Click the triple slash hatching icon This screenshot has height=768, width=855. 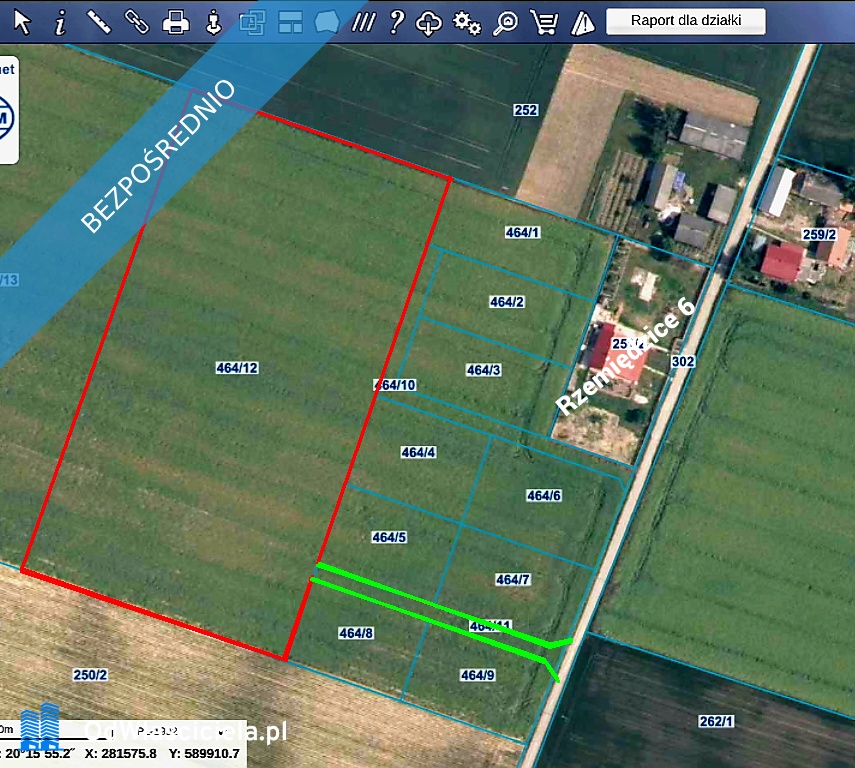[364, 21]
